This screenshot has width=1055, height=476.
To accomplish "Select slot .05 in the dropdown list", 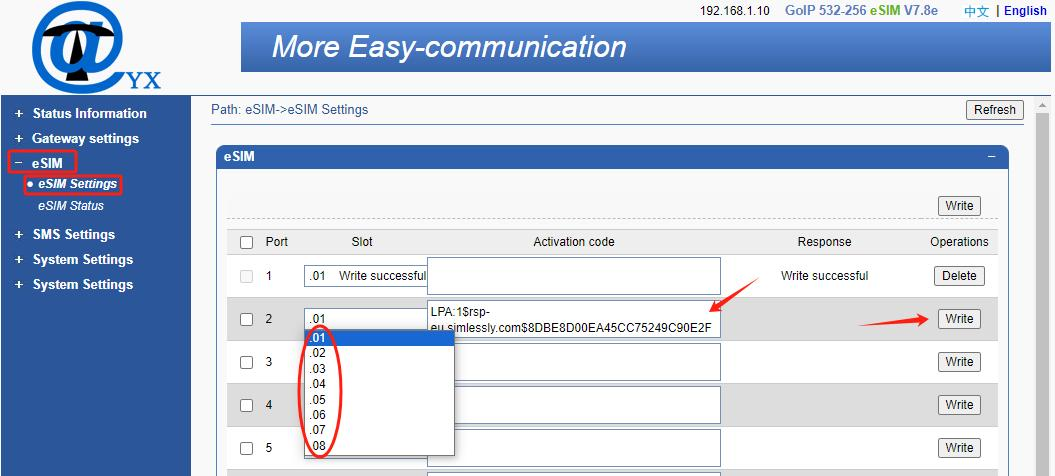I will [x=379, y=400].
